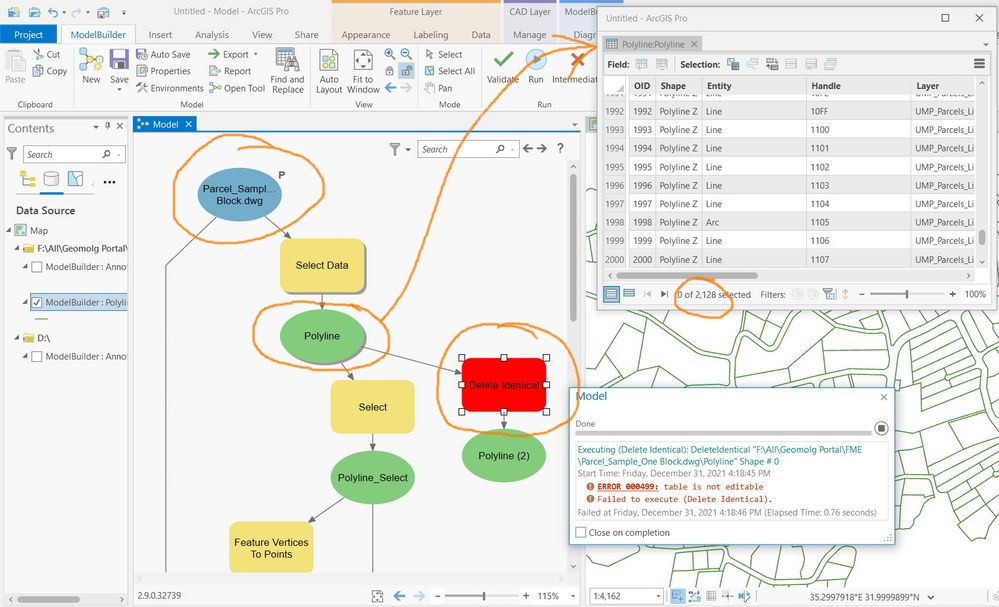Click the Feature Vertices To Points node
This screenshot has width=999, height=607.
pyautogui.click(x=271, y=547)
